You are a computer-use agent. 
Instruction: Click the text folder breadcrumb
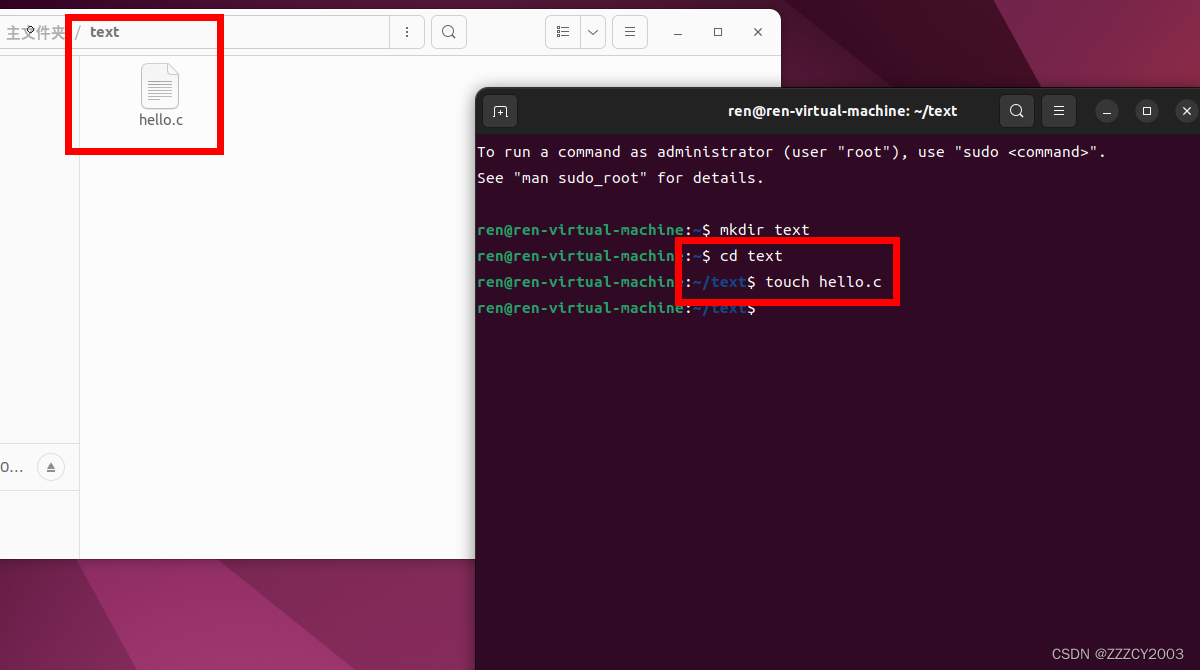tap(104, 32)
